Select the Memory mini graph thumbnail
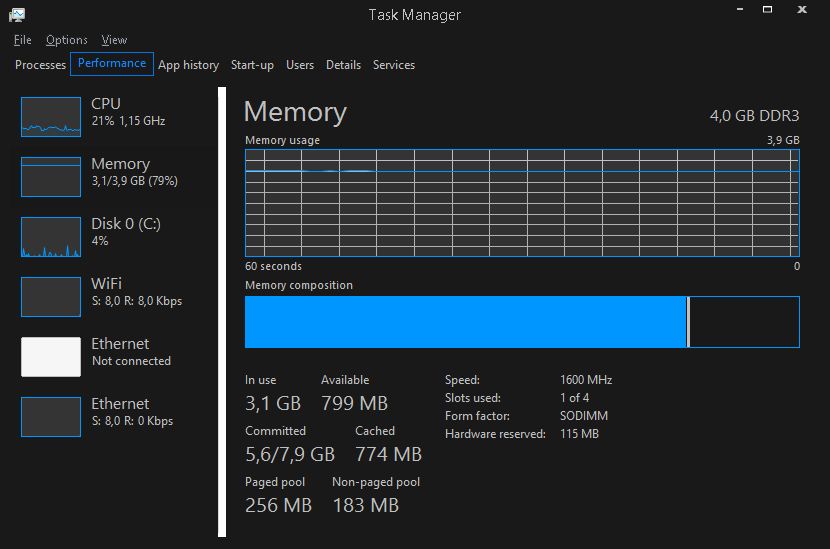Image resolution: width=830 pixels, height=549 pixels. pos(51,177)
